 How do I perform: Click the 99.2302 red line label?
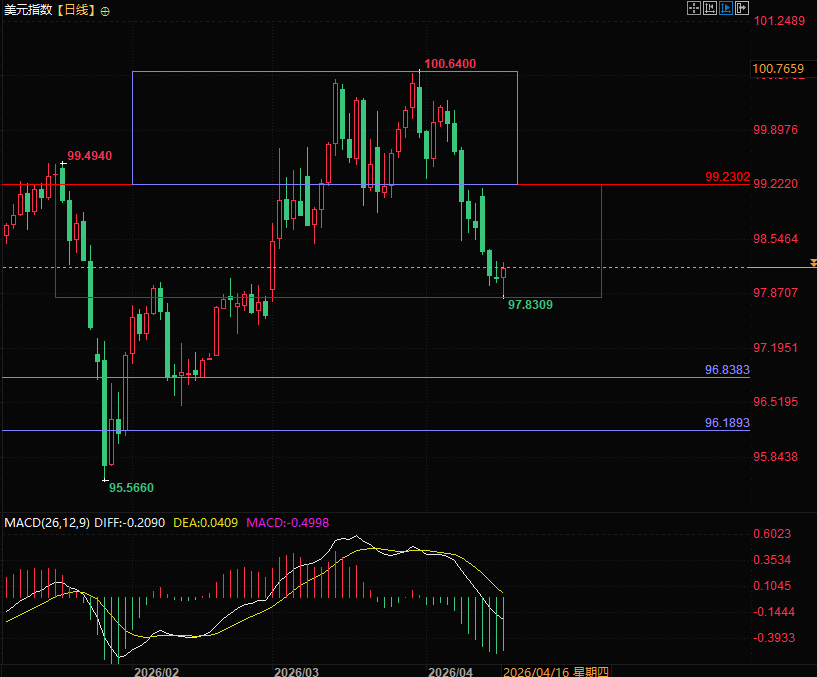coord(727,177)
